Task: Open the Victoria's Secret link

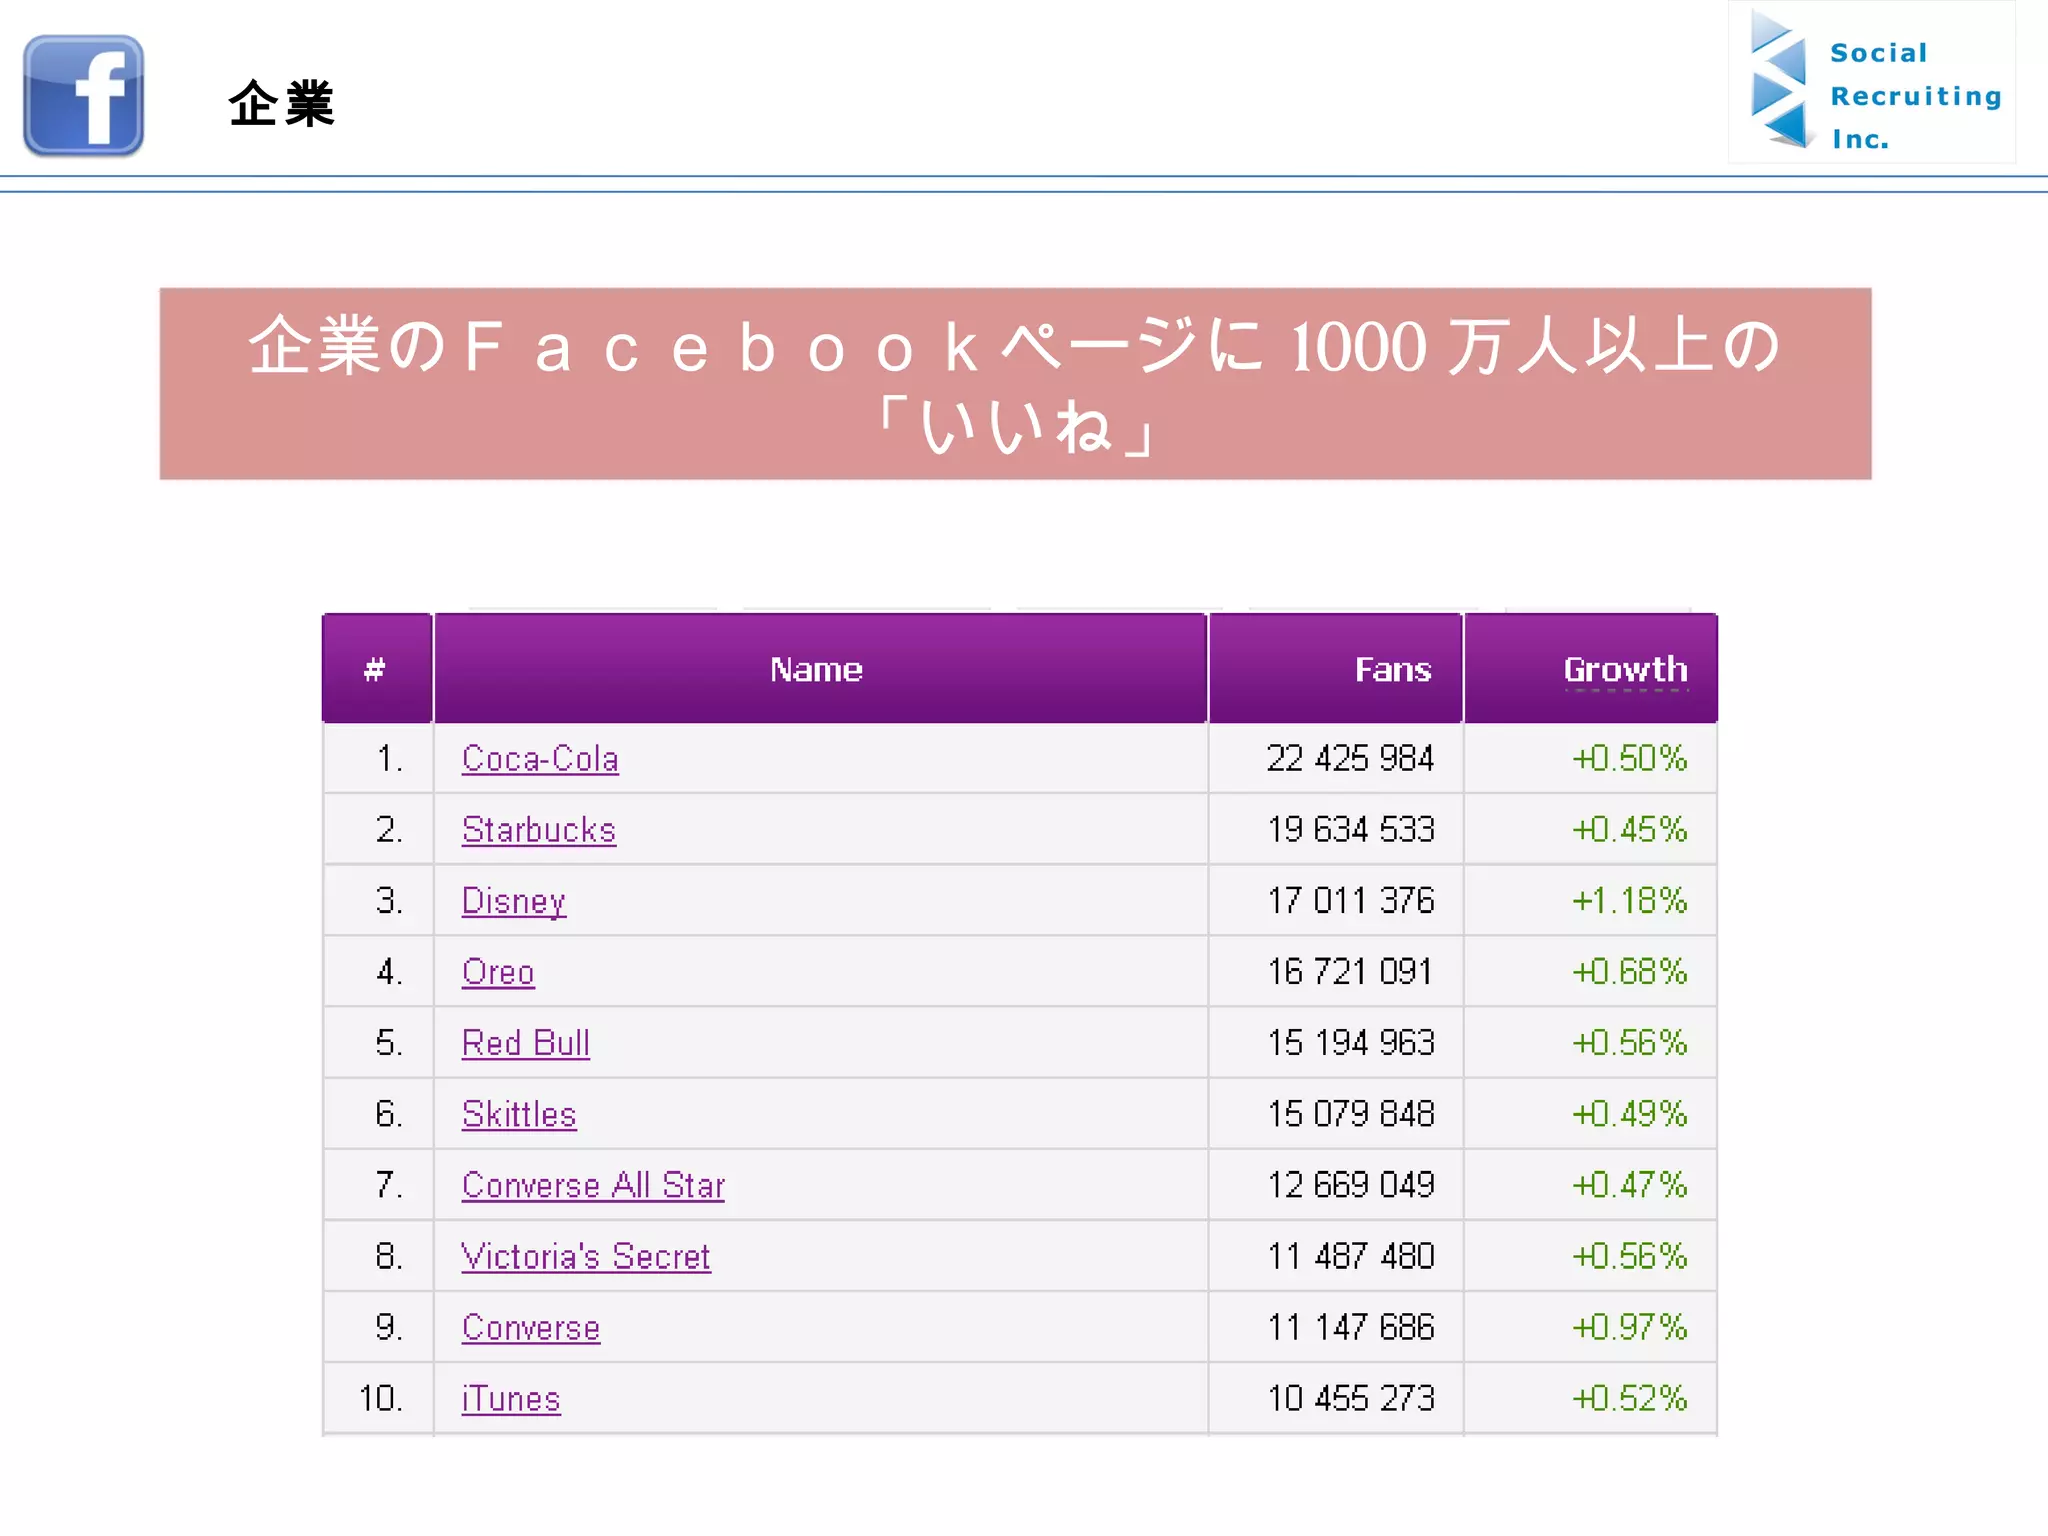Action: pos(586,1256)
